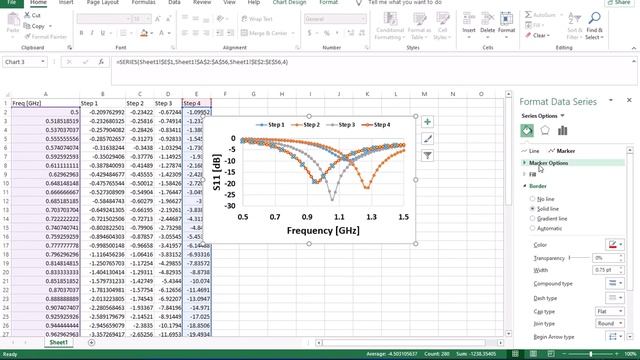
Task: Select Step 4 header cell
Action: (197, 103)
